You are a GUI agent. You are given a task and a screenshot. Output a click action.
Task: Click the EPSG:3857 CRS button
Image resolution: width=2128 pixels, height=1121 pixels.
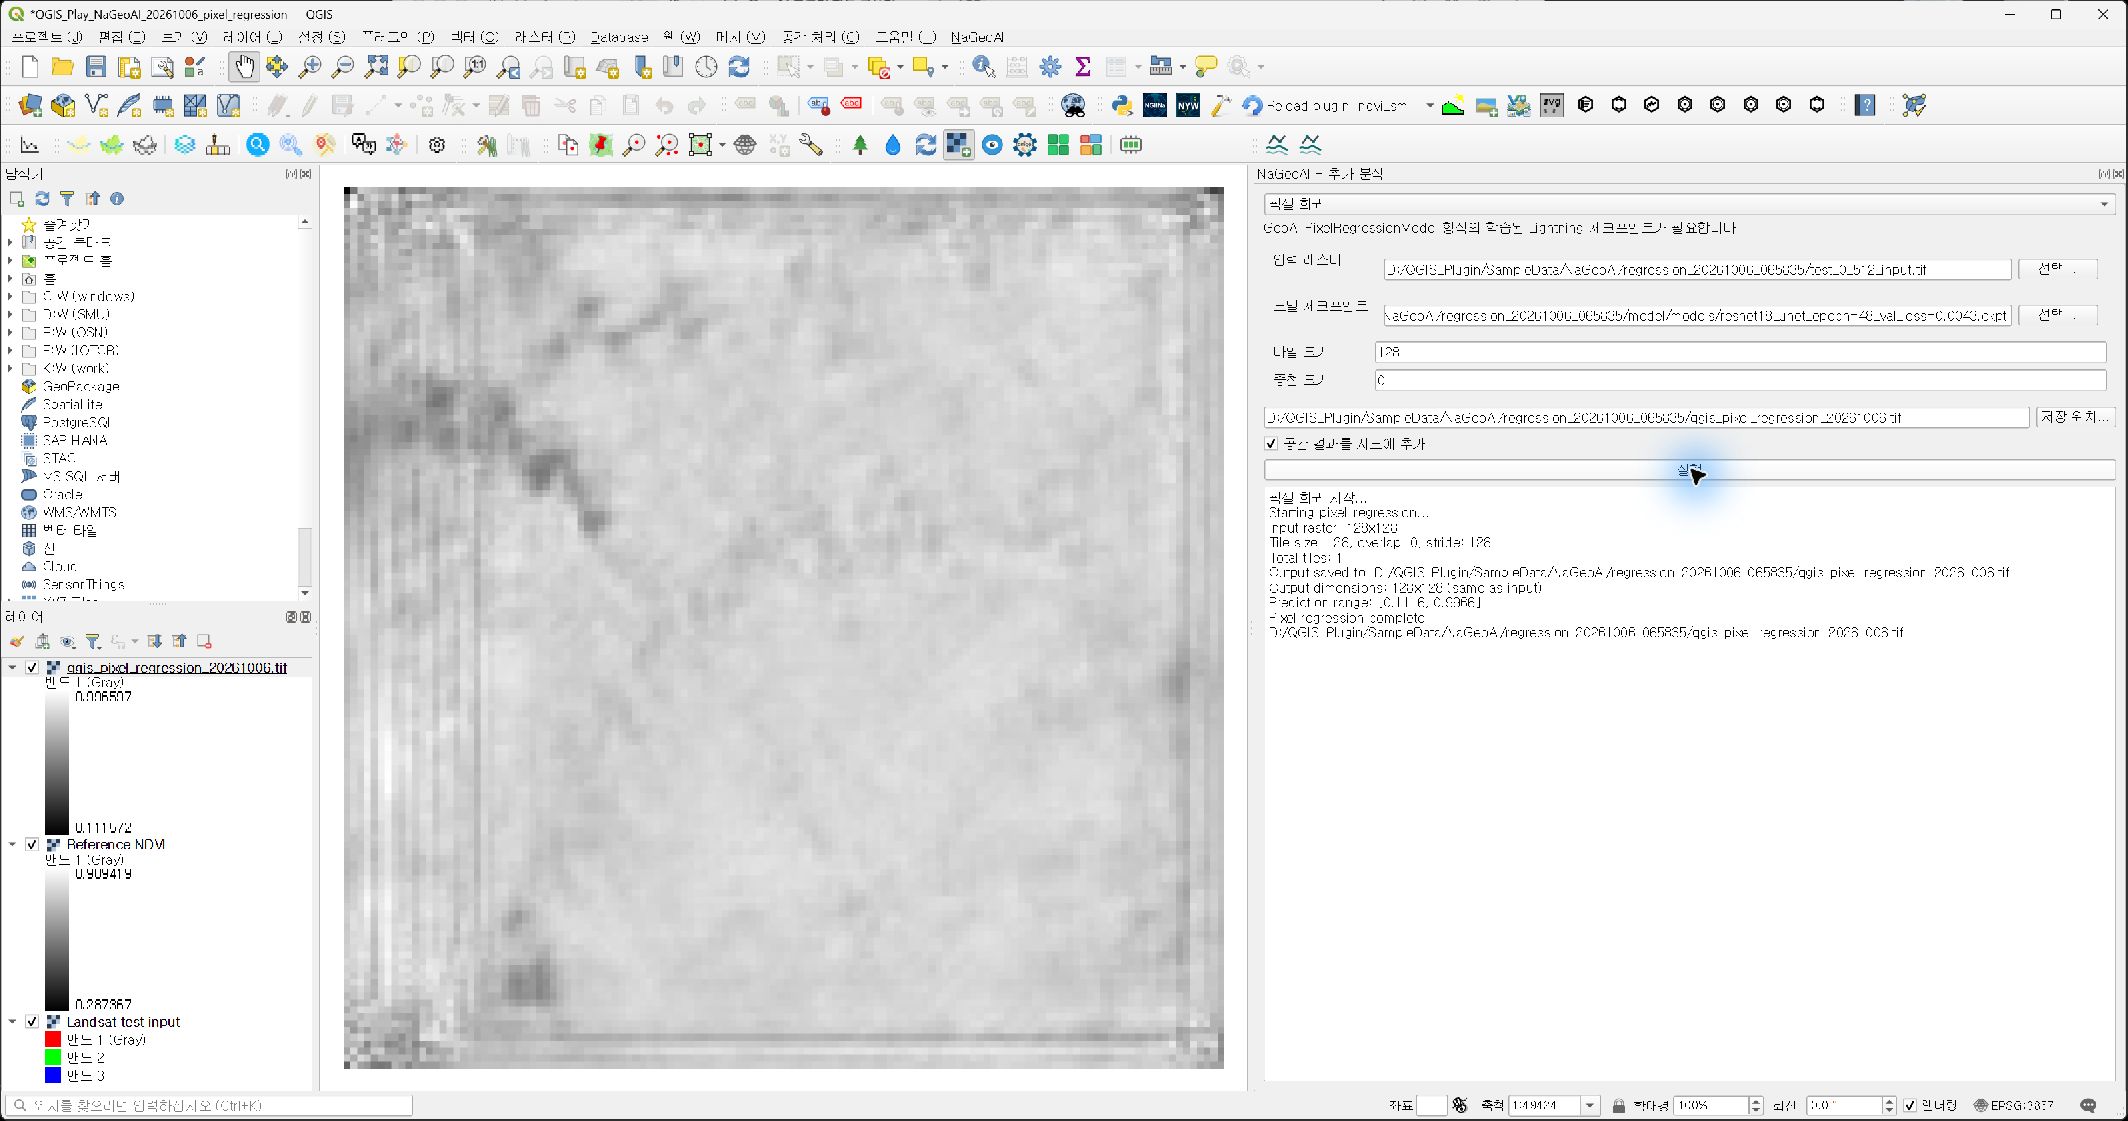tap(2013, 1105)
